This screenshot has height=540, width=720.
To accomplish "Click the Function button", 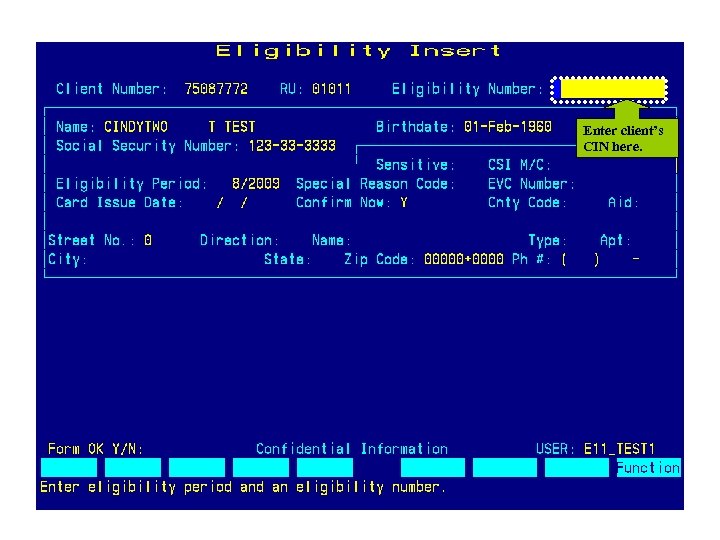I will (648, 468).
